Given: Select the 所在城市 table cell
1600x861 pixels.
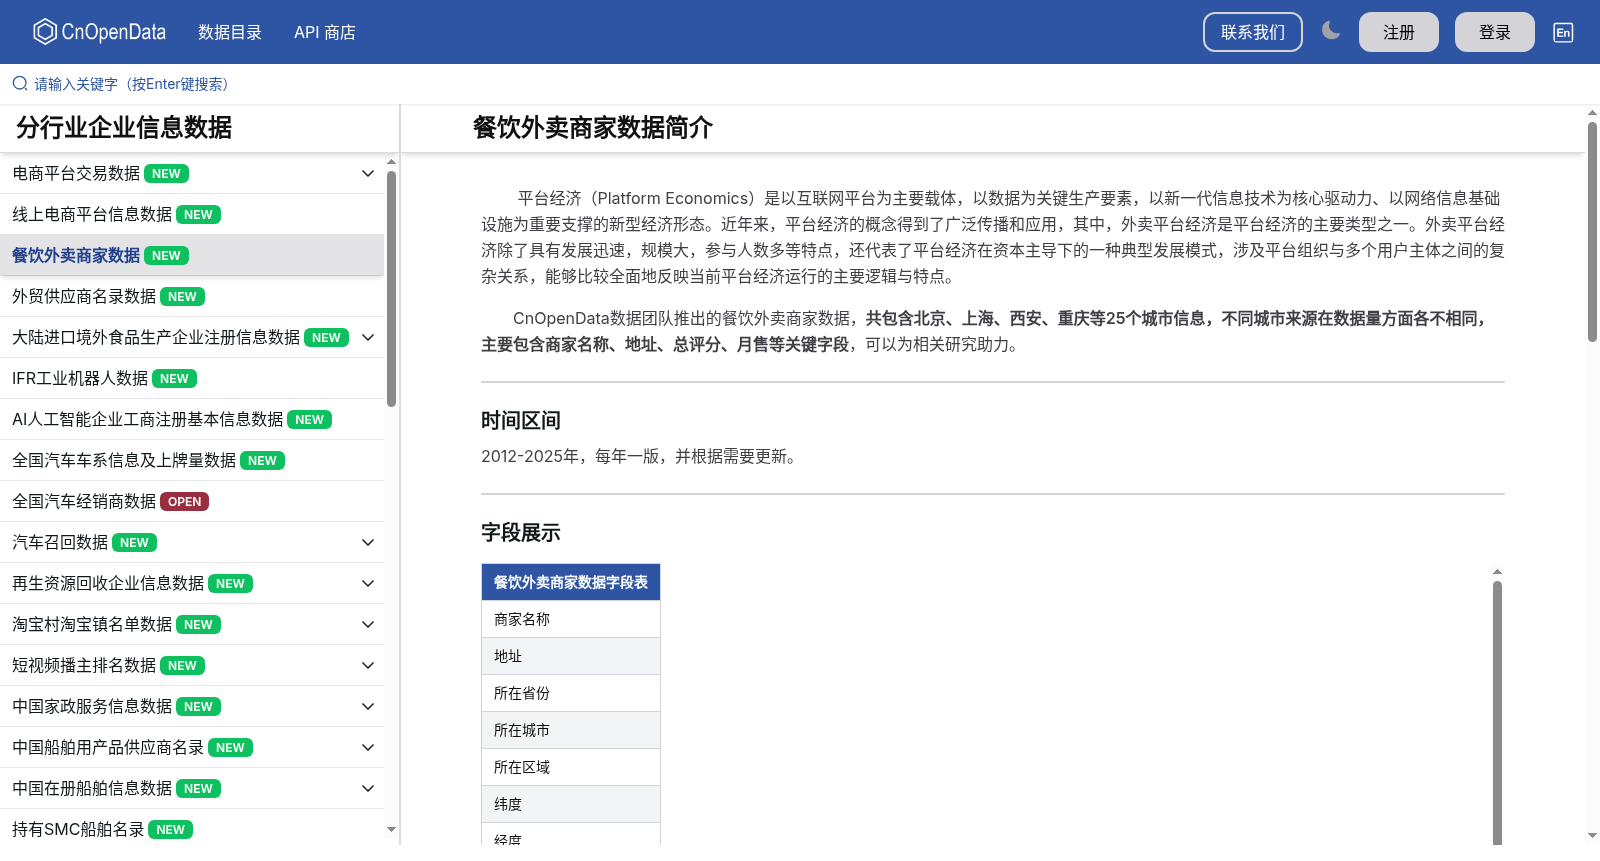Looking at the screenshot, I should pos(571,730).
